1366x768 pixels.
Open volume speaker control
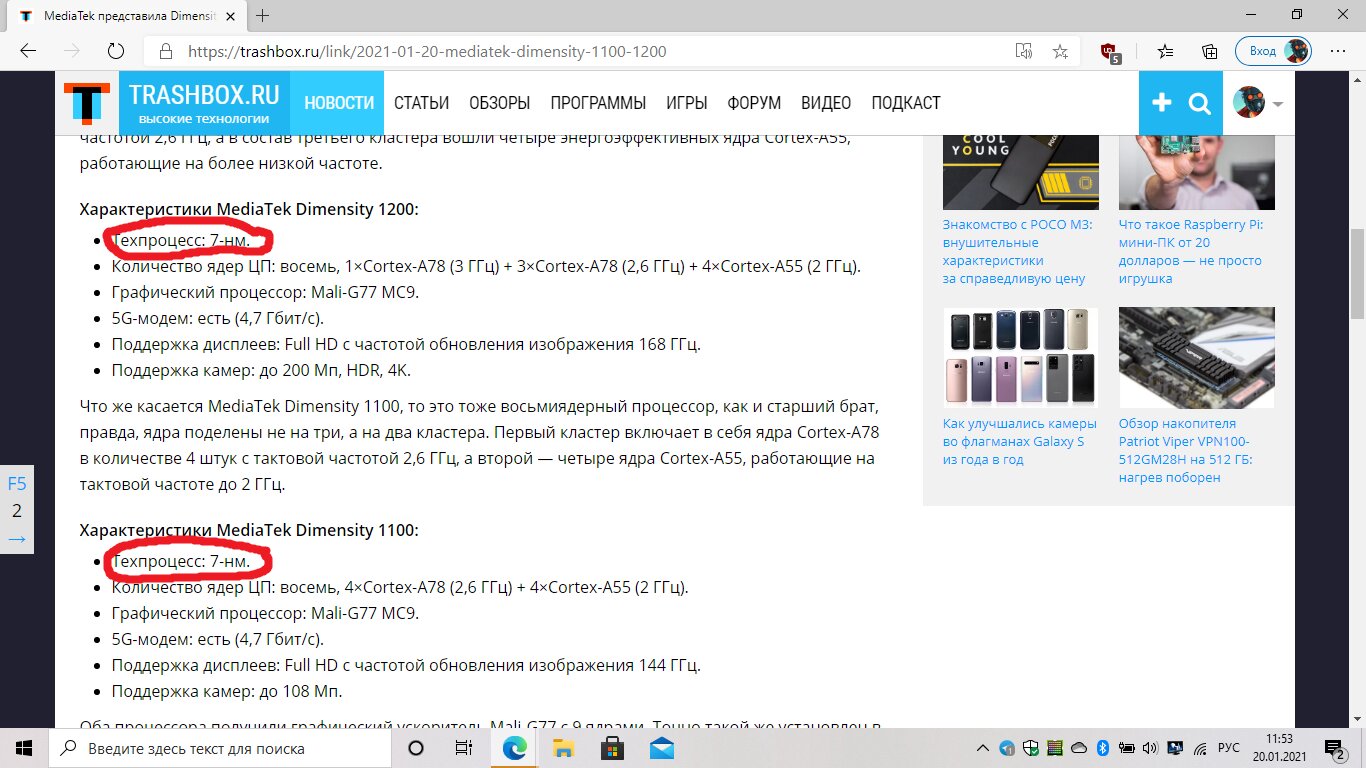[1152, 748]
